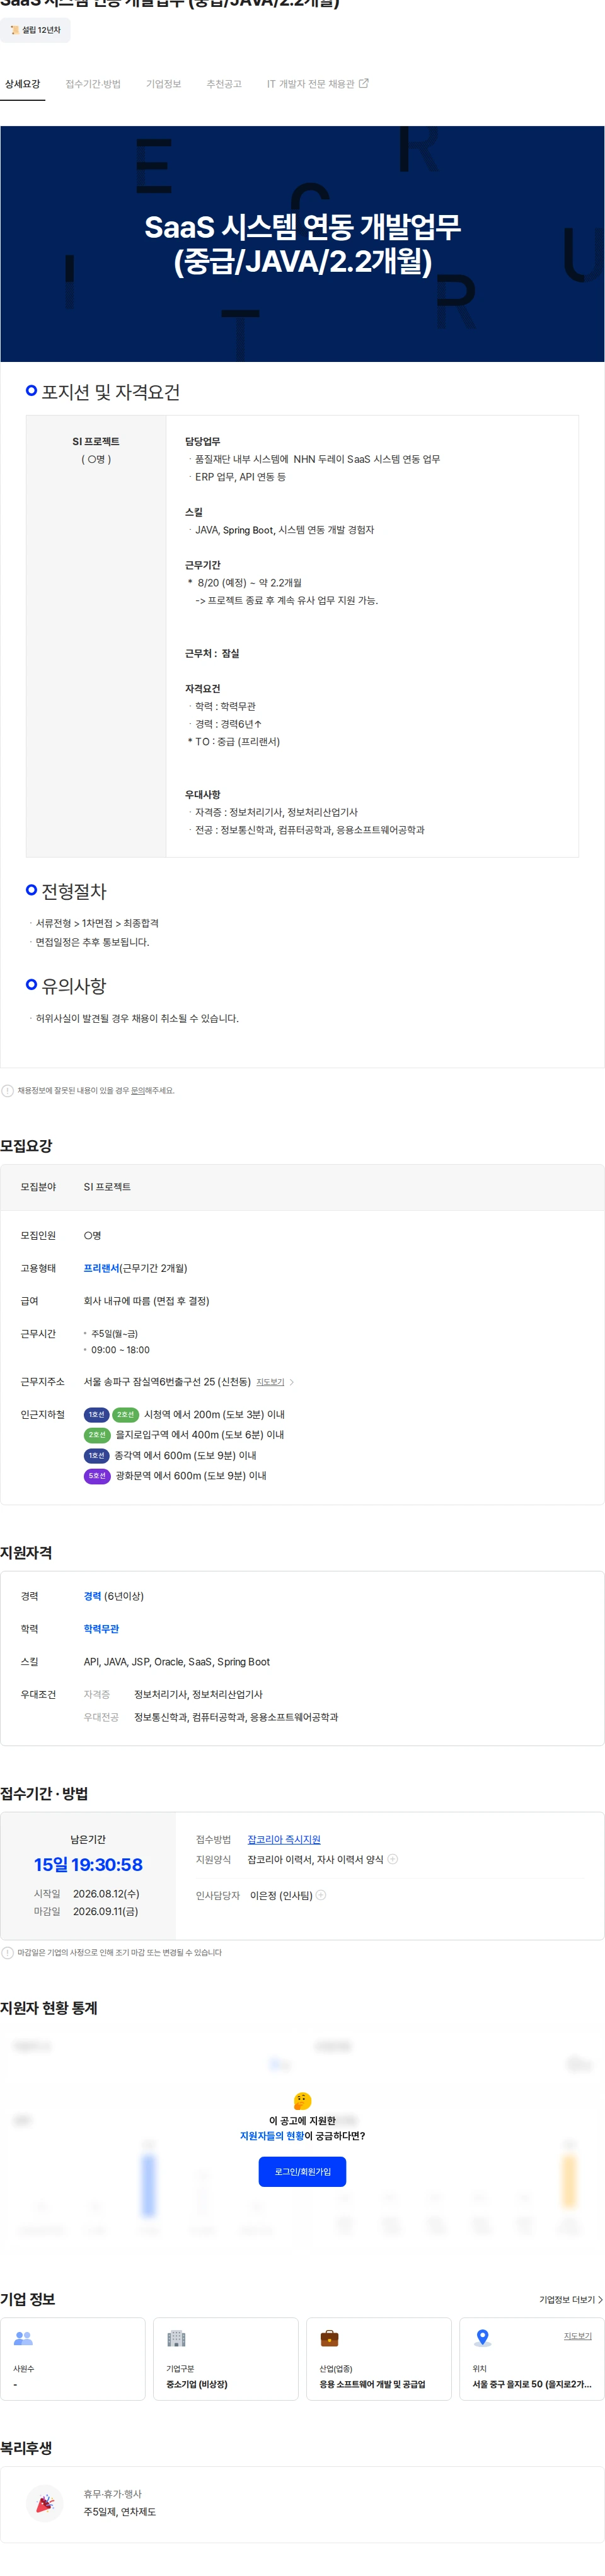Select the 상세요강 tab
The width and height of the screenshot is (605, 2576).
(22, 84)
